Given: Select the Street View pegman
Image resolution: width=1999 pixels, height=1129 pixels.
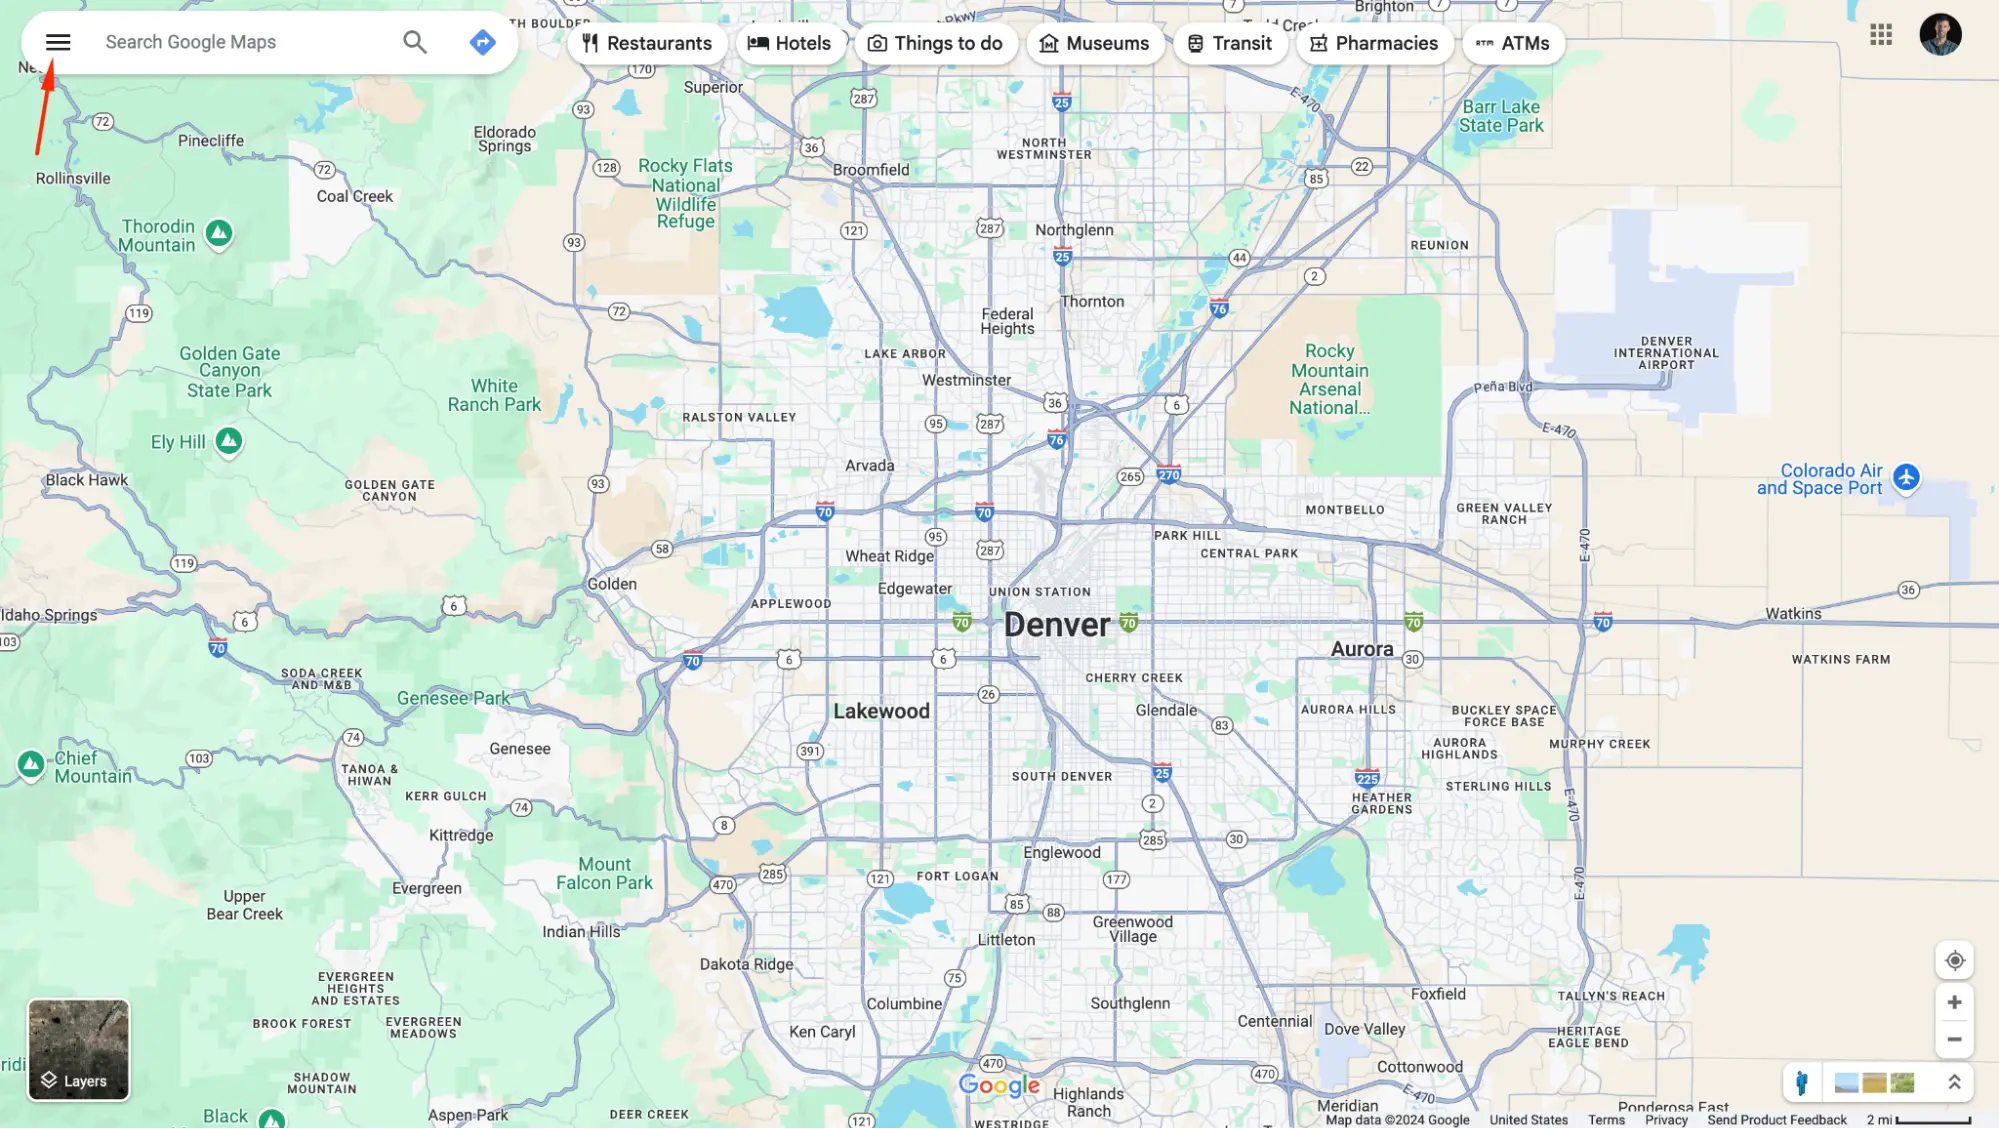Looking at the screenshot, I should click(1801, 1083).
